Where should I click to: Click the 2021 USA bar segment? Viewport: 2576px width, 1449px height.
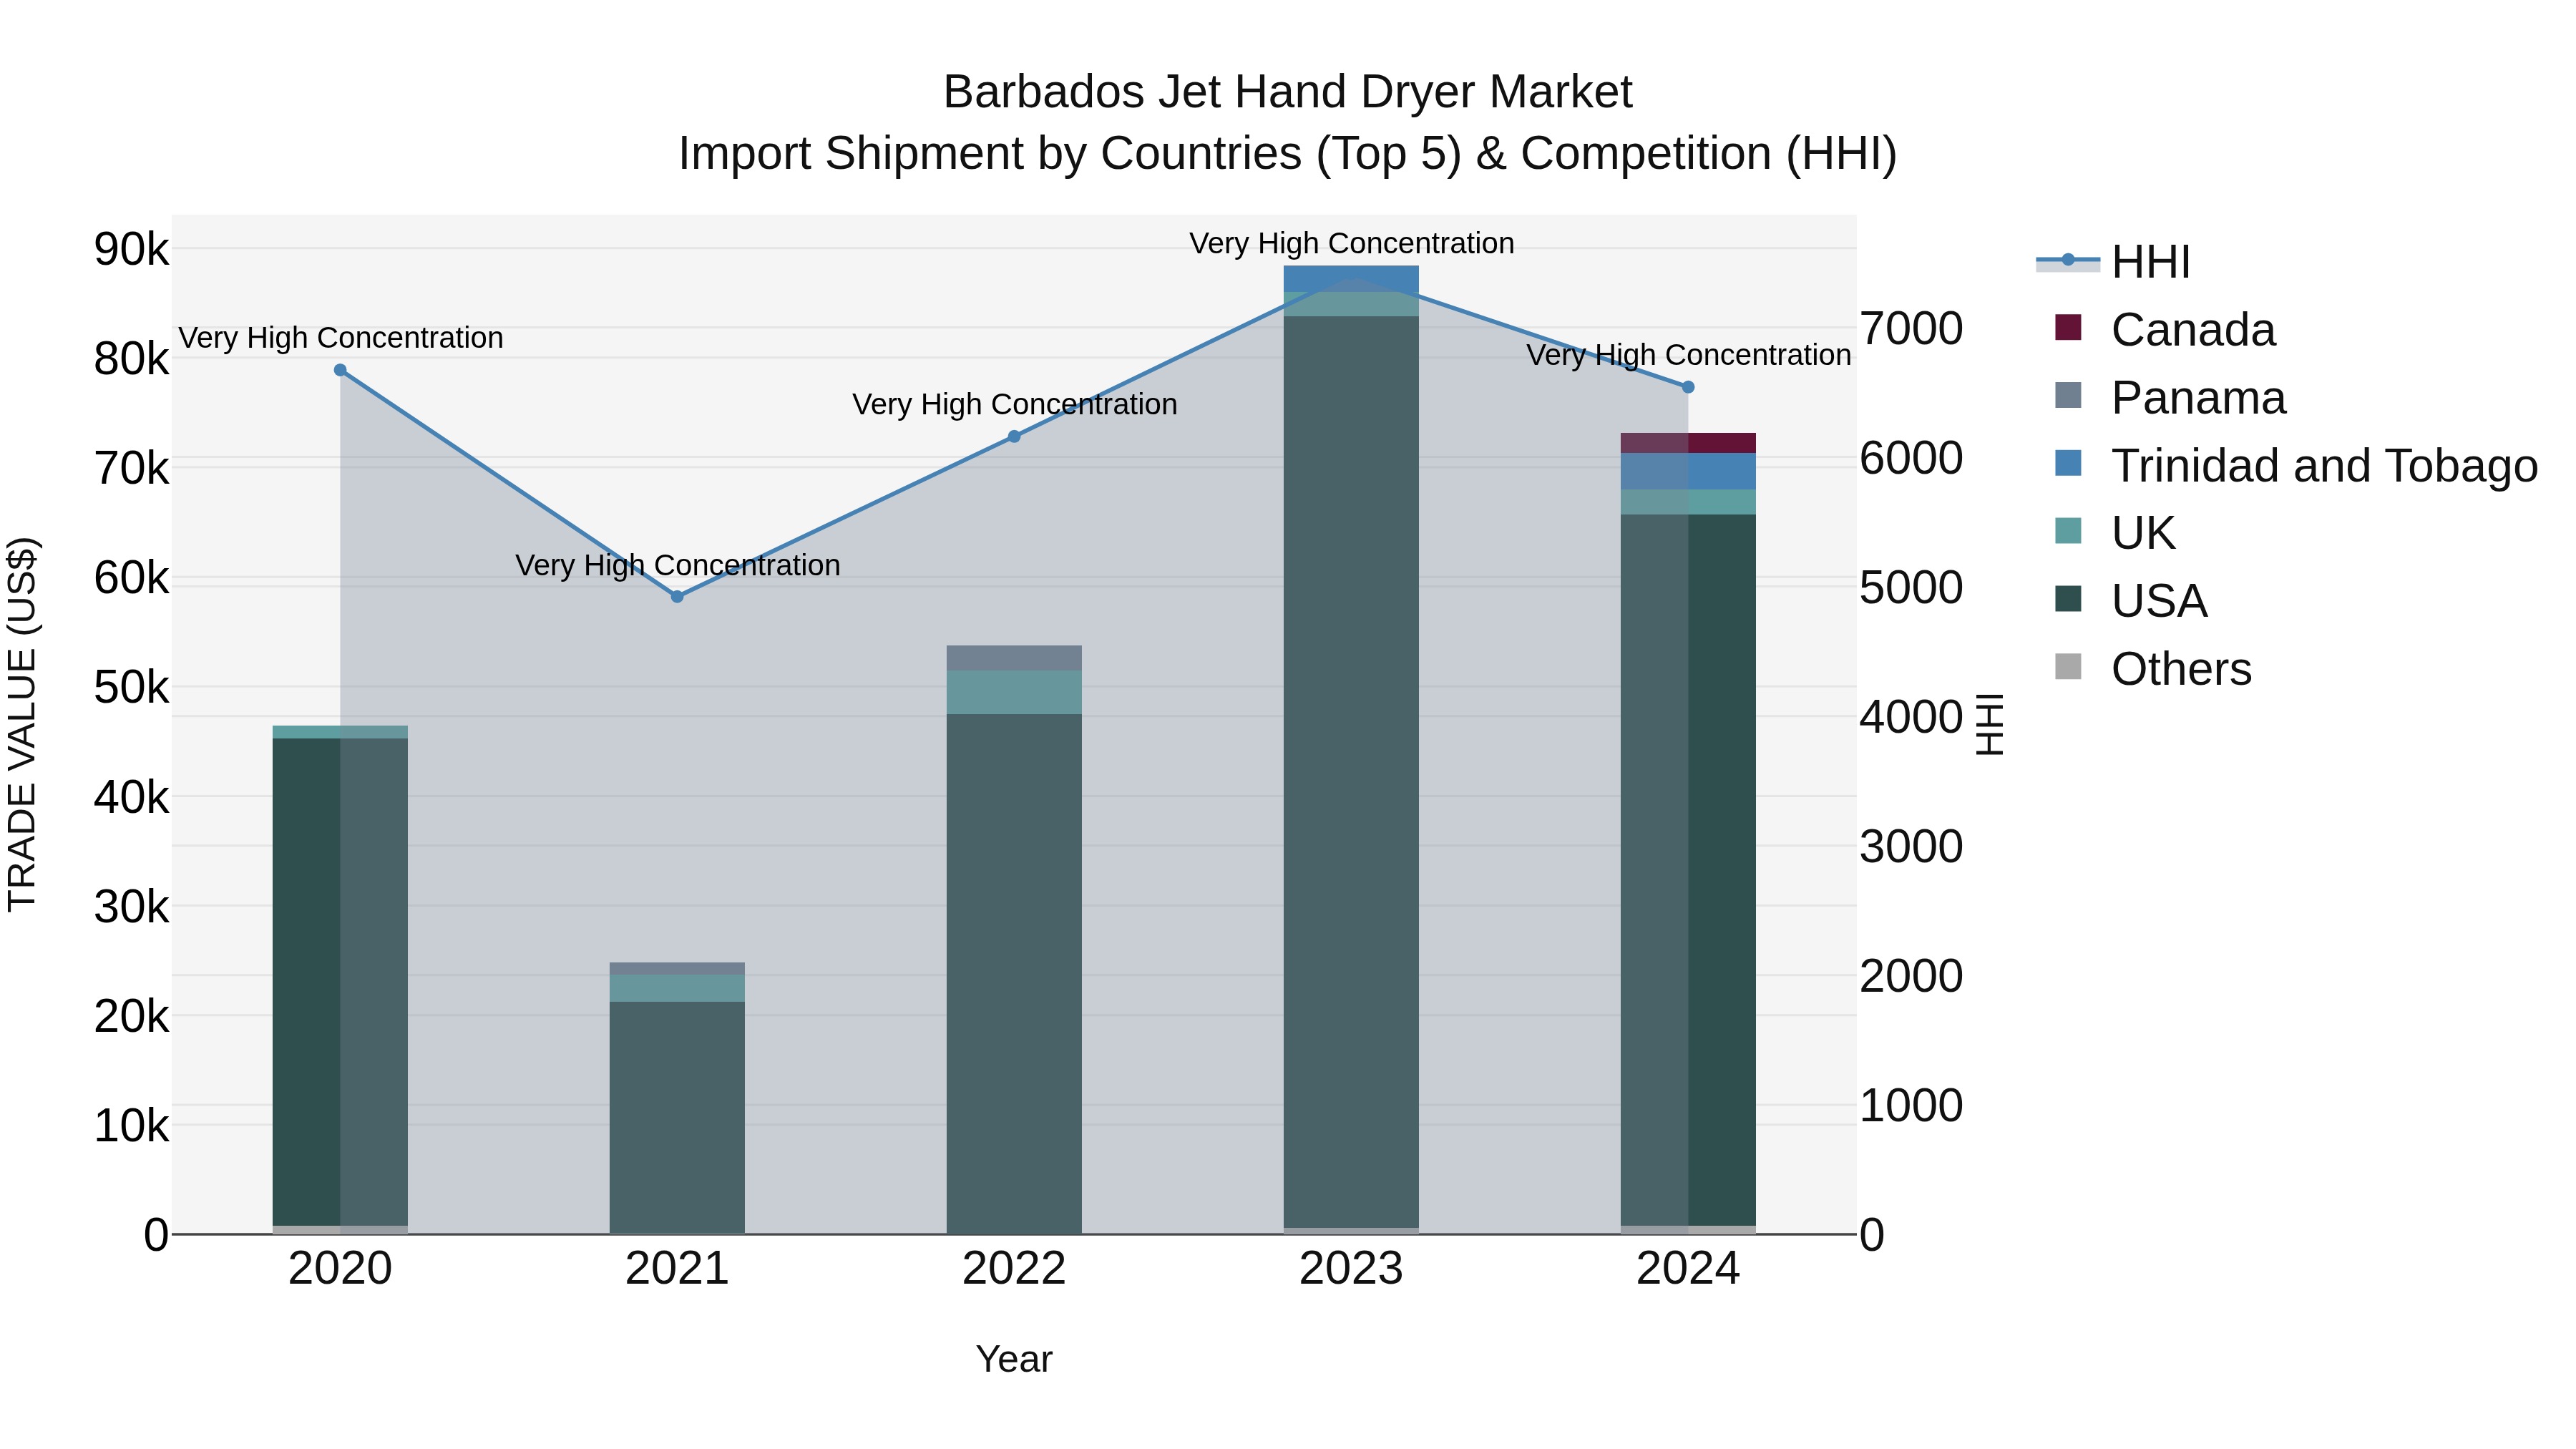tap(677, 1118)
